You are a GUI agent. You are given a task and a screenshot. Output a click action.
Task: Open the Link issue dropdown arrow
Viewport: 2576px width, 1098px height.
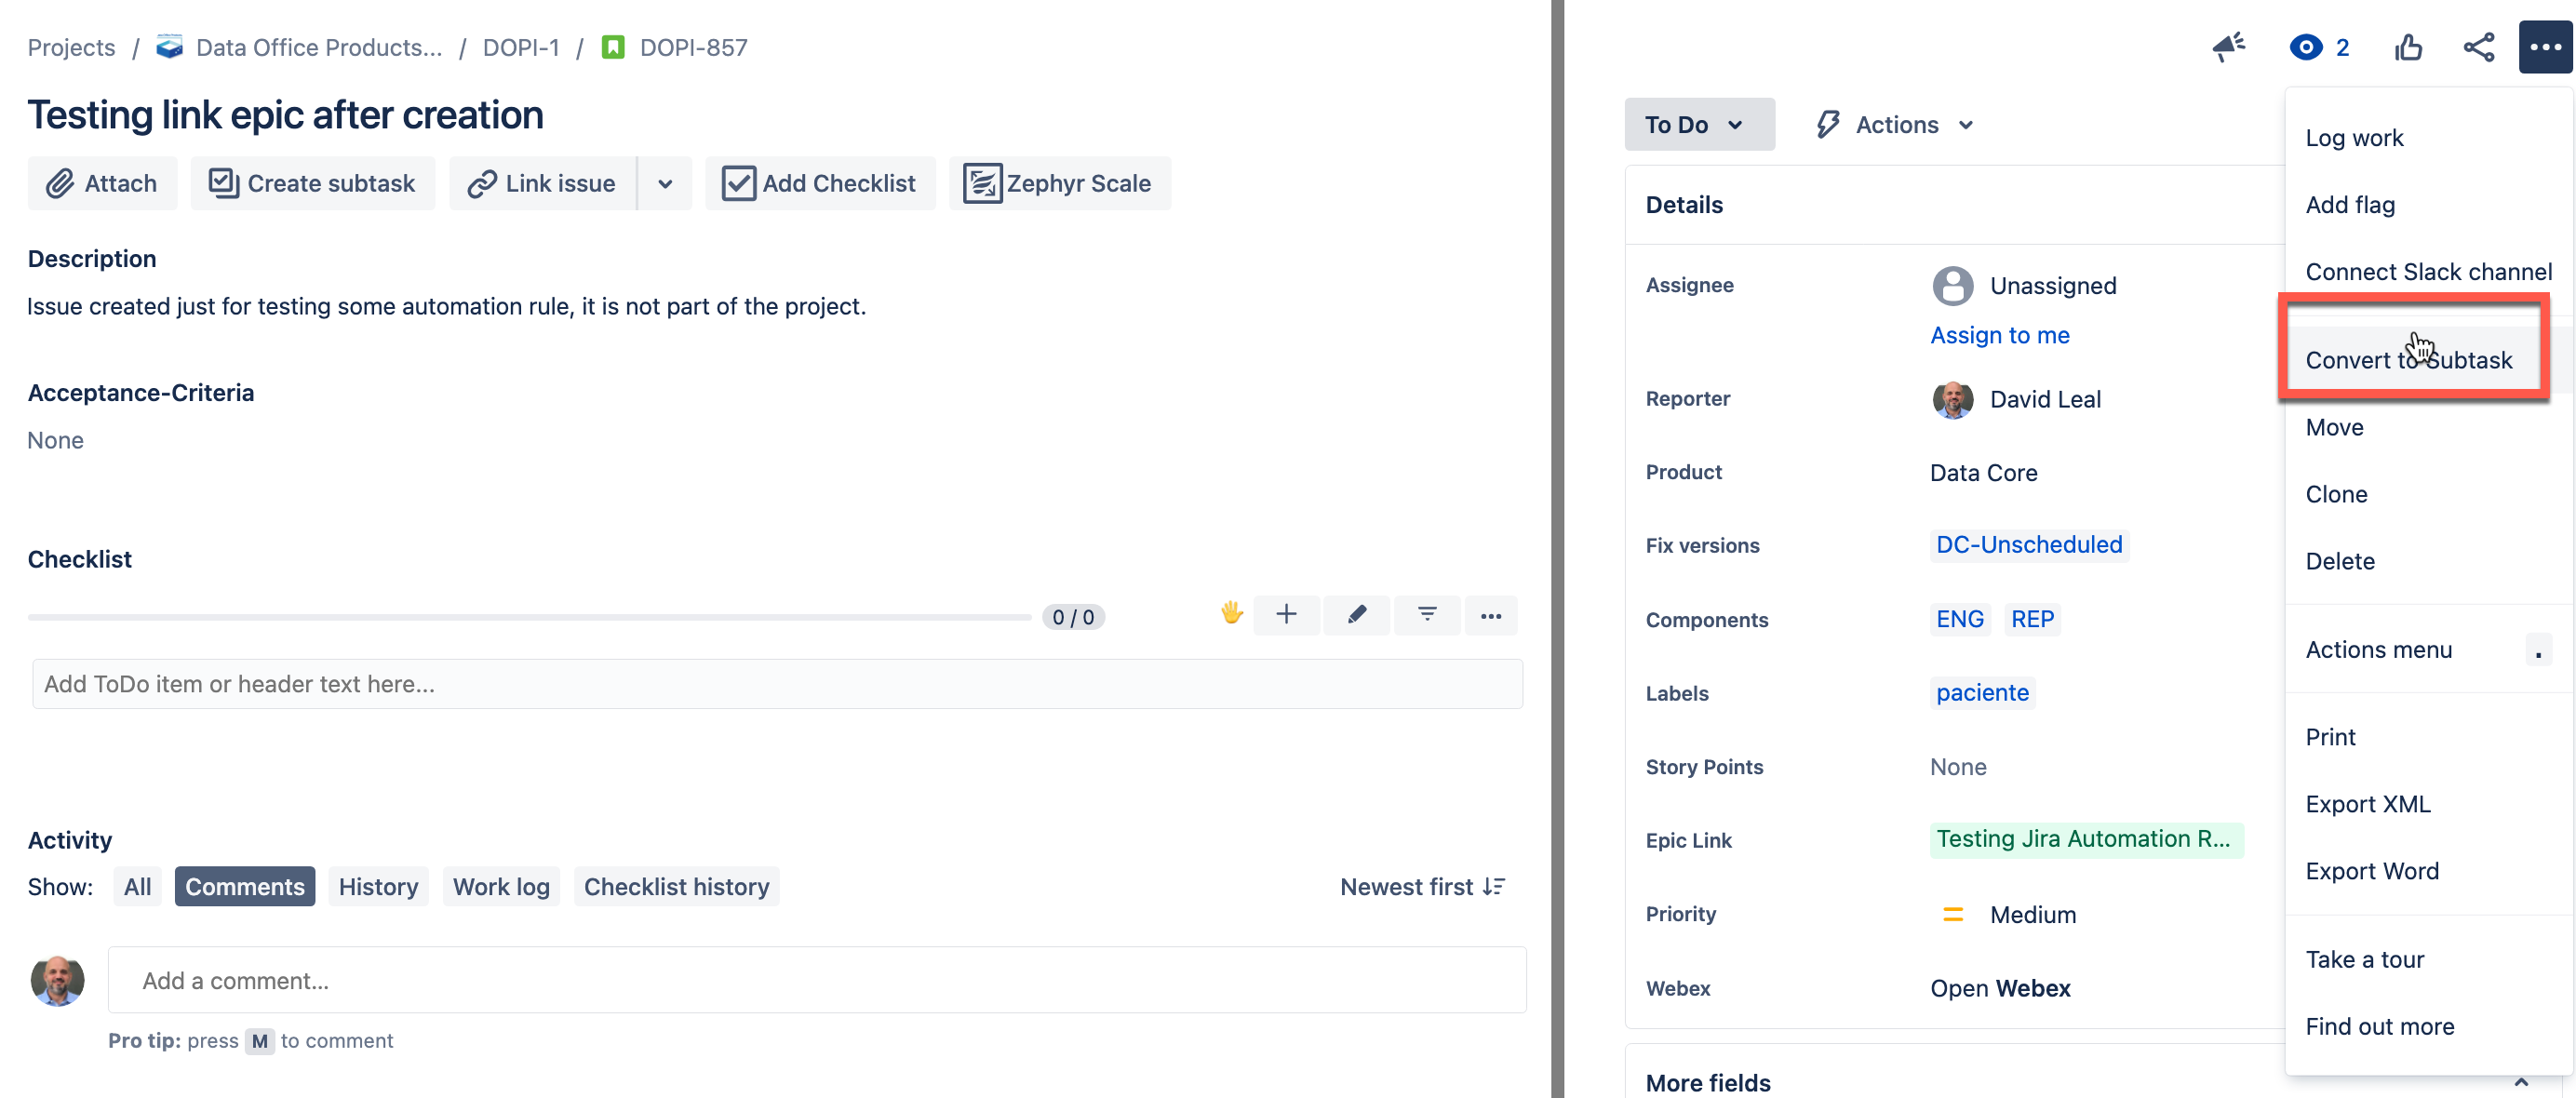(665, 183)
